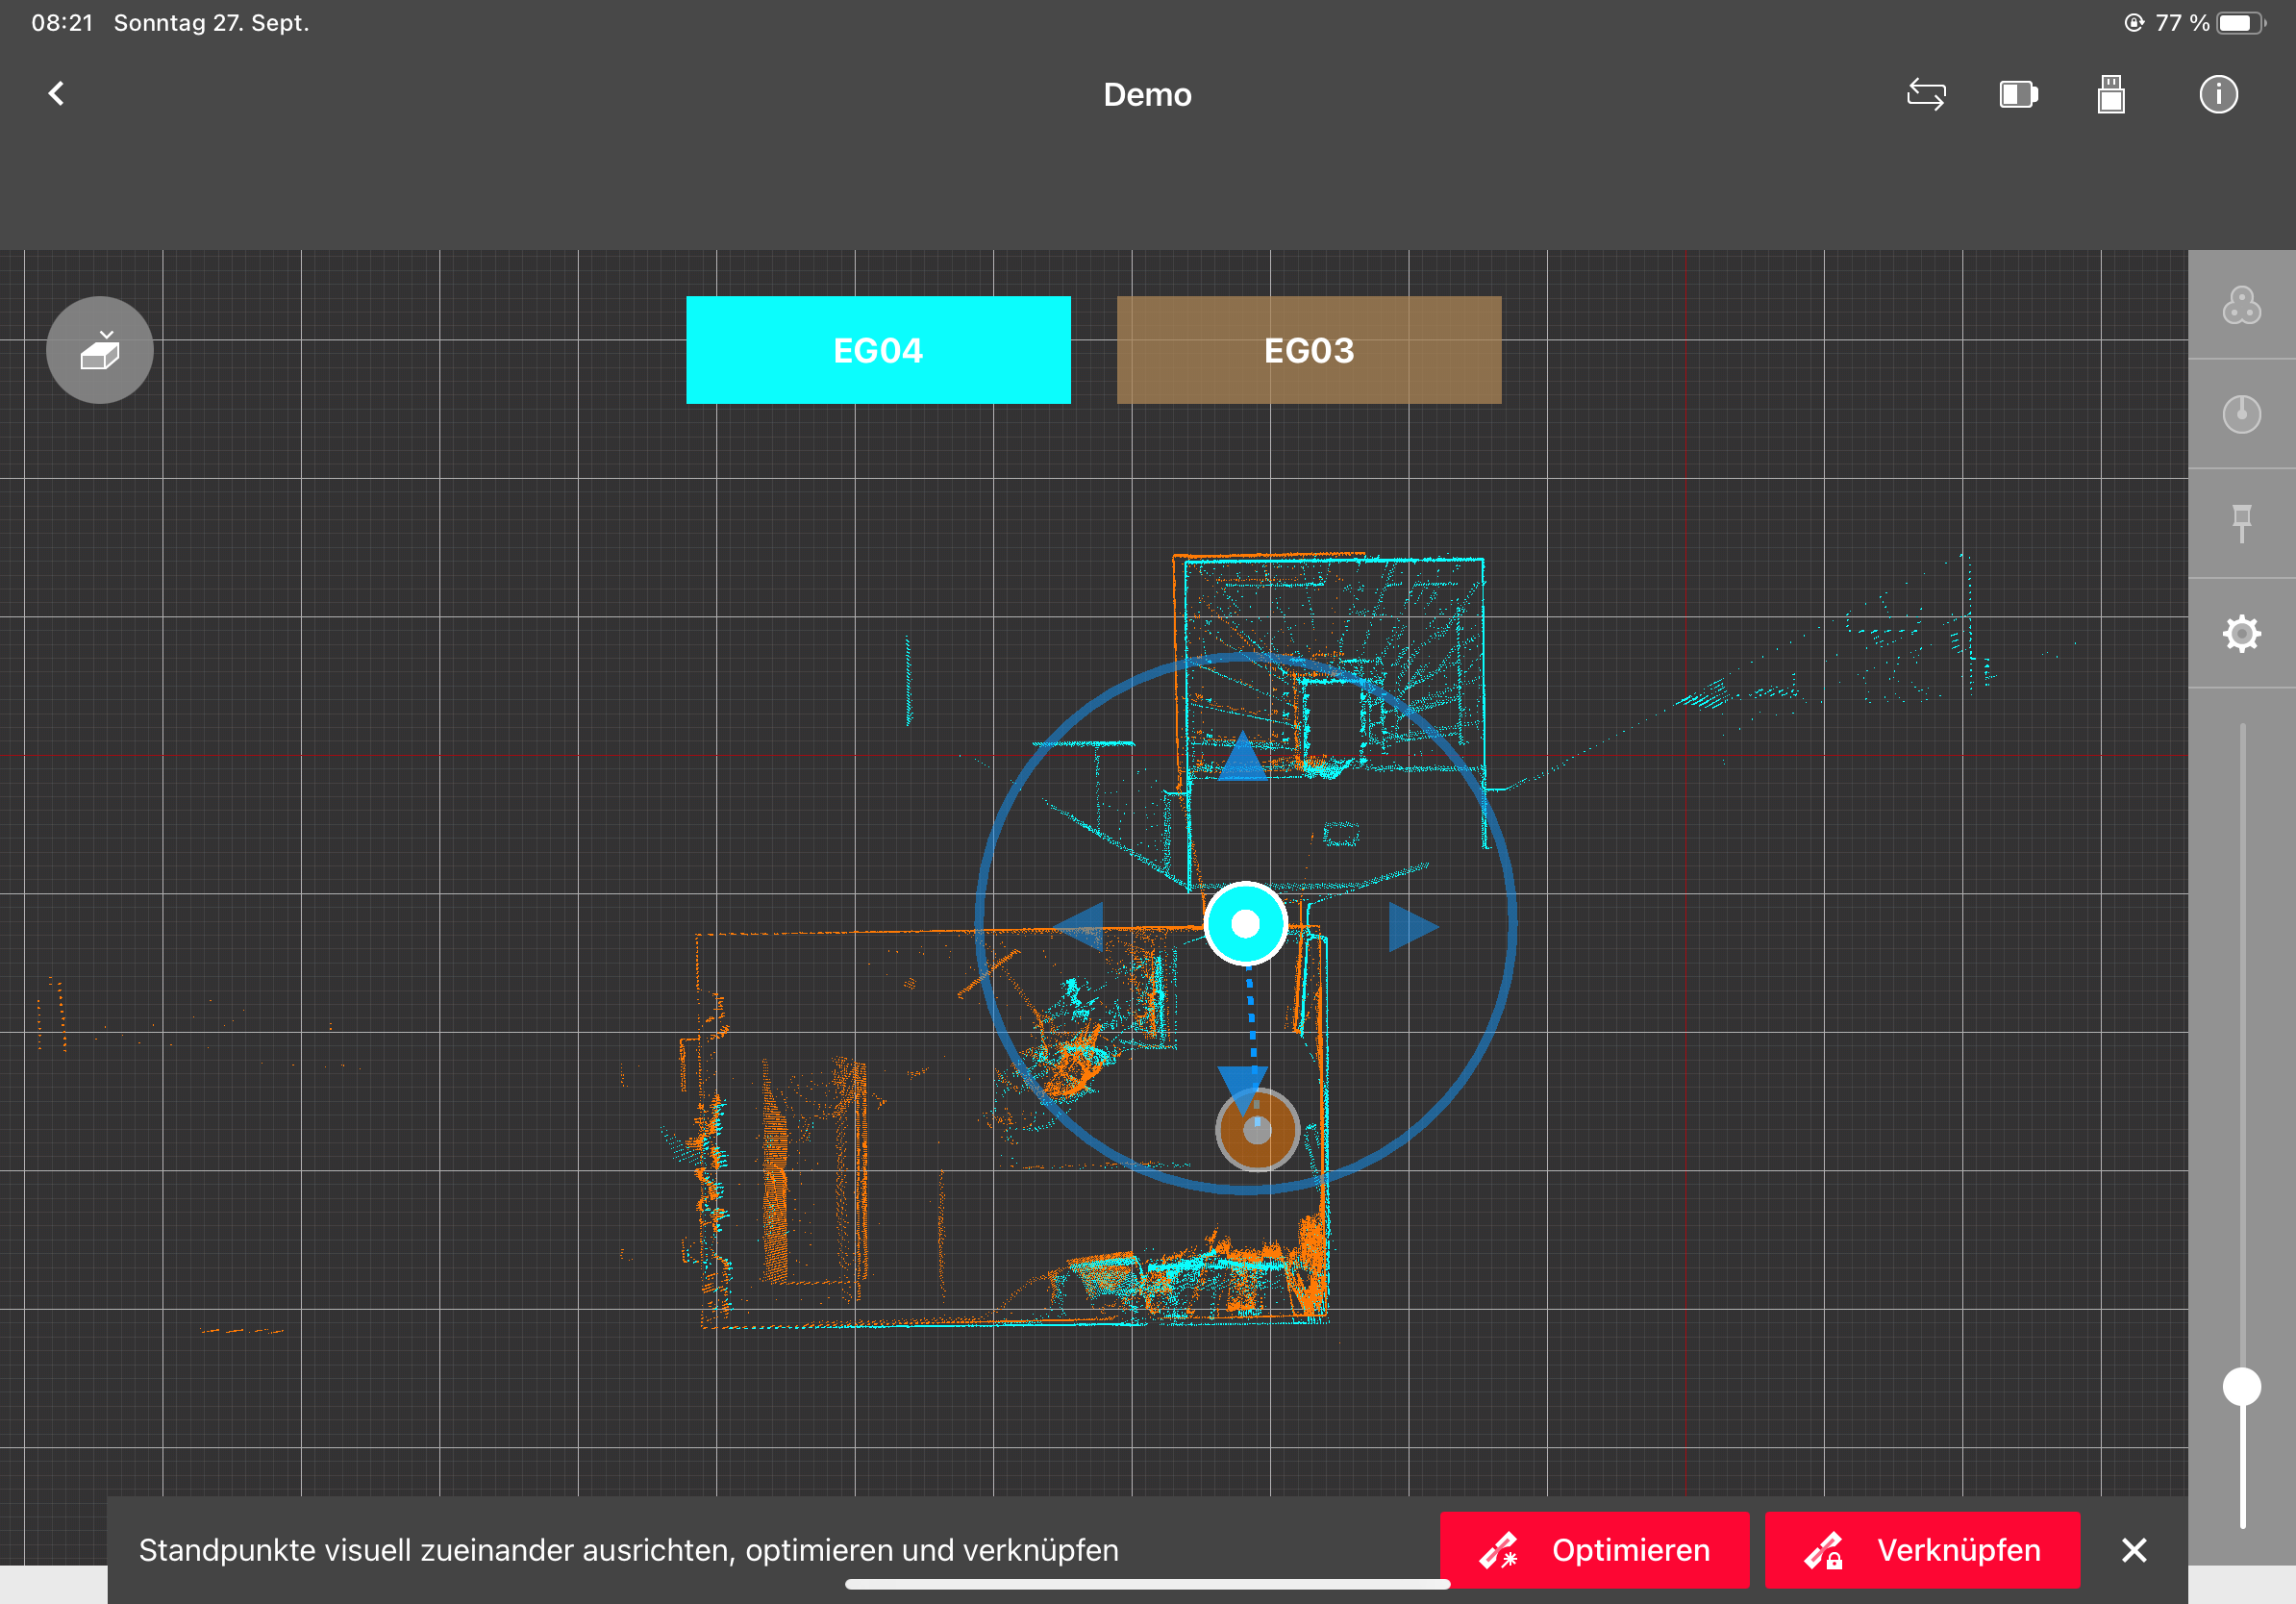Image resolution: width=2296 pixels, height=1604 pixels.
Task: Expand the 3D box view dropdown
Action: (x=100, y=350)
